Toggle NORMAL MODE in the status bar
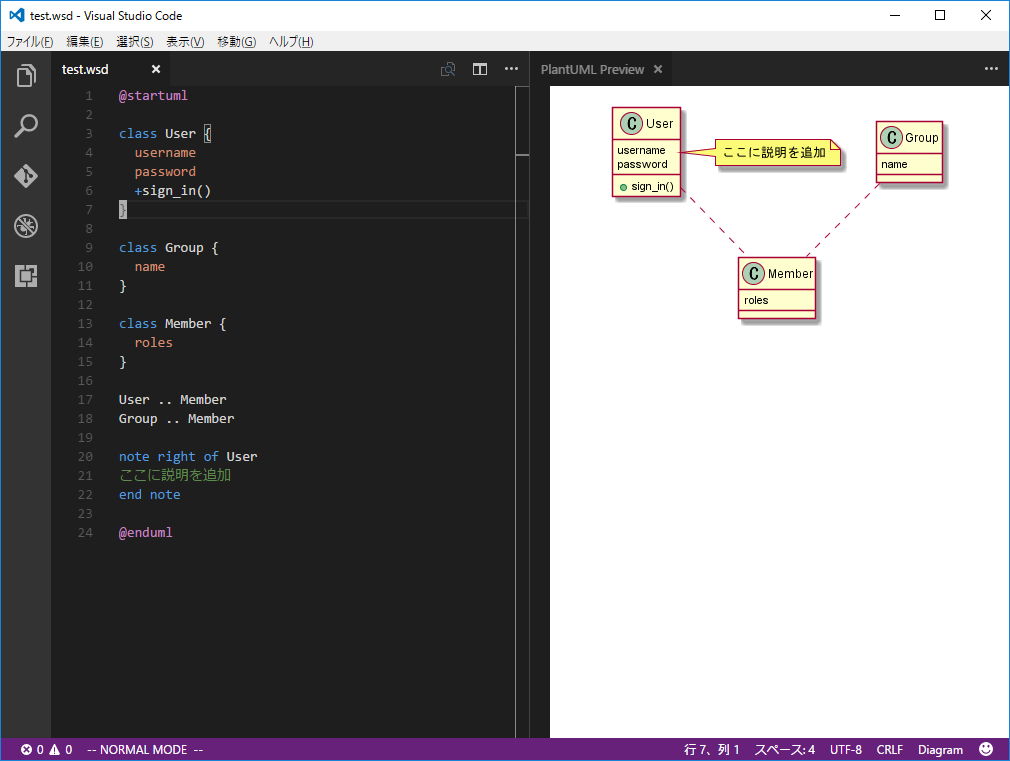The width and height of the screenshot is (1010, 761). (144, 749)
